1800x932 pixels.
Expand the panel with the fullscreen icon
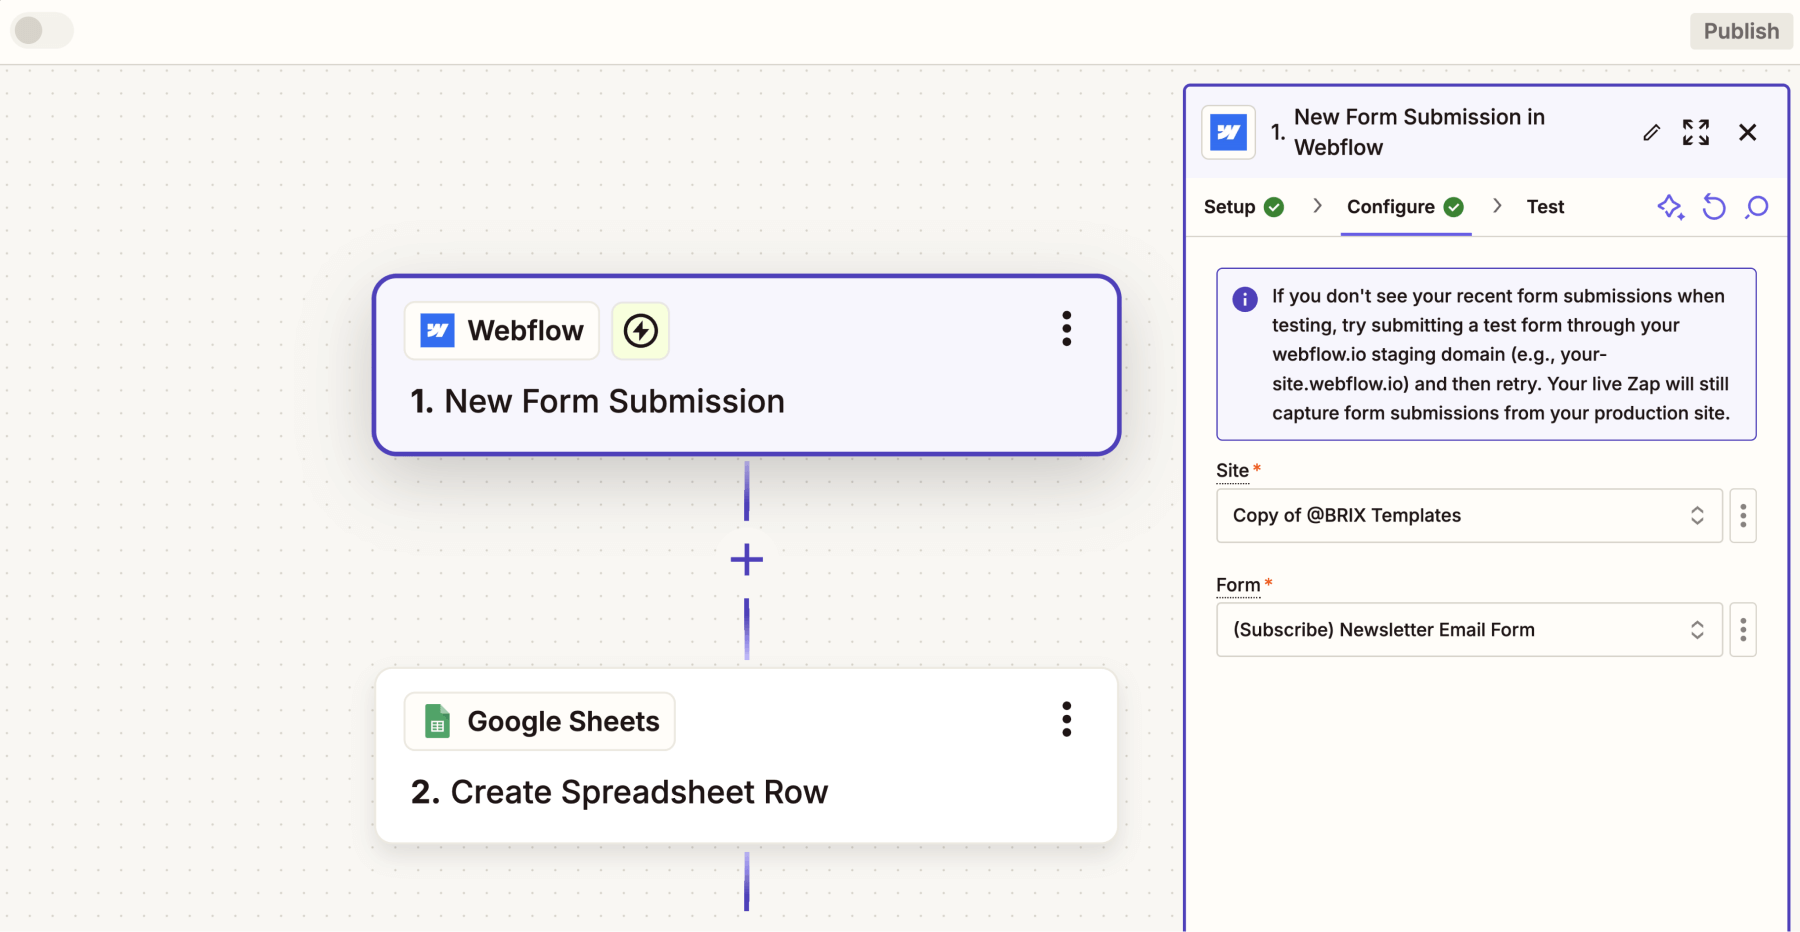pyautogui.click(x=1696, y=132)
